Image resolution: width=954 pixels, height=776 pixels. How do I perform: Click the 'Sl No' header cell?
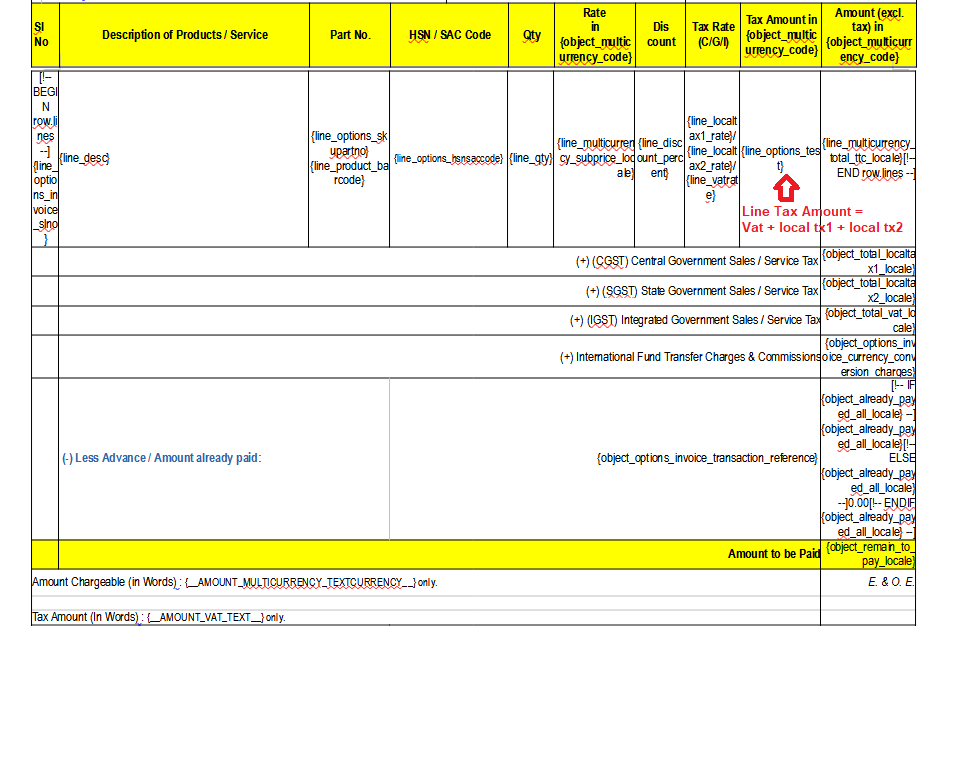click(41, 35)
